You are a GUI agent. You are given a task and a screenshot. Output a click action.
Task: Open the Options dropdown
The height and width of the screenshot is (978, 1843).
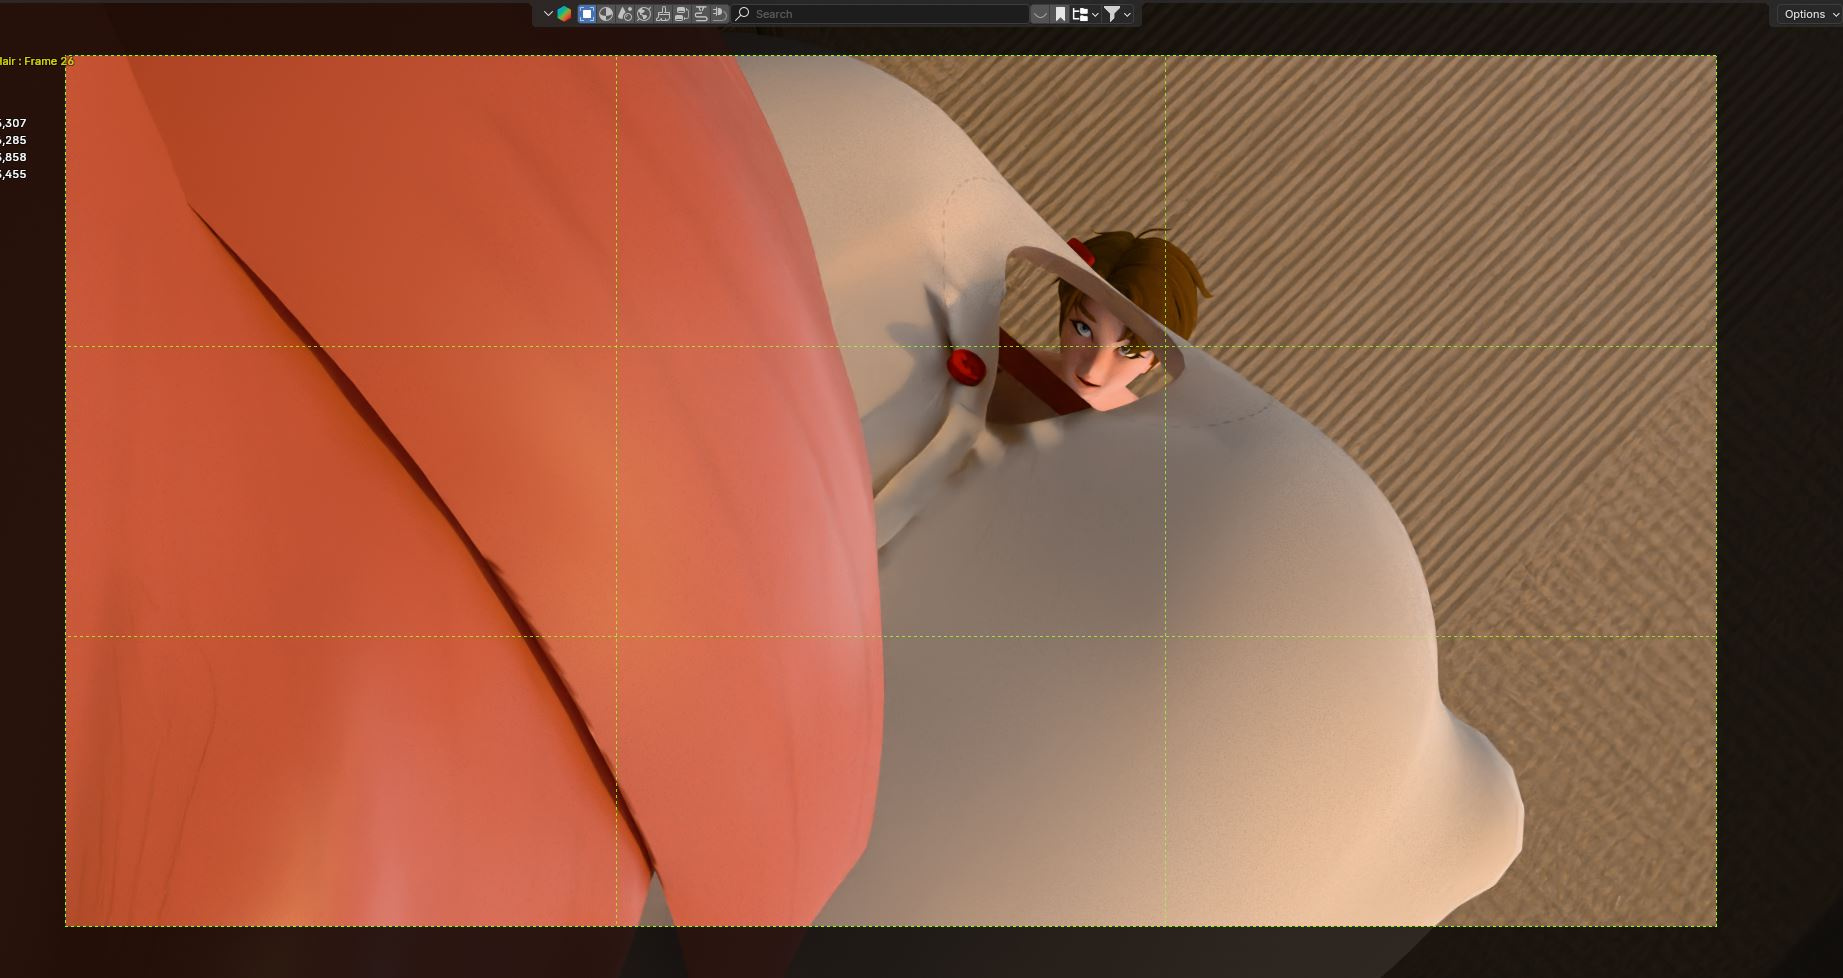1810,14
